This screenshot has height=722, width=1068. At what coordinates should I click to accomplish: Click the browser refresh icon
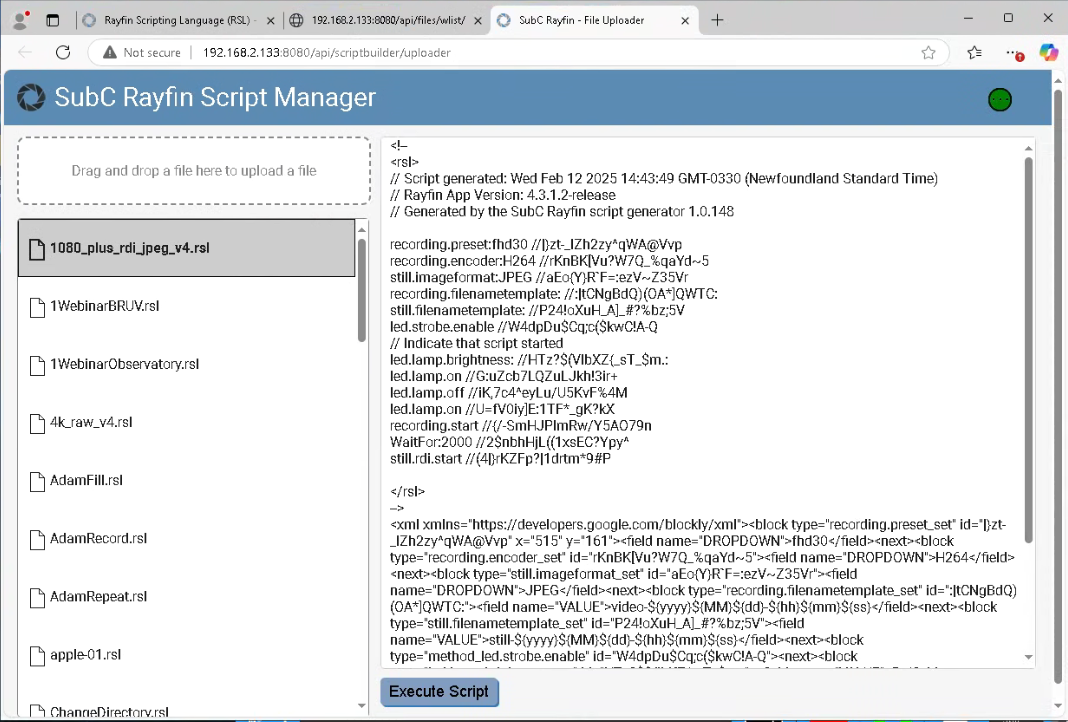coord(63,52)
